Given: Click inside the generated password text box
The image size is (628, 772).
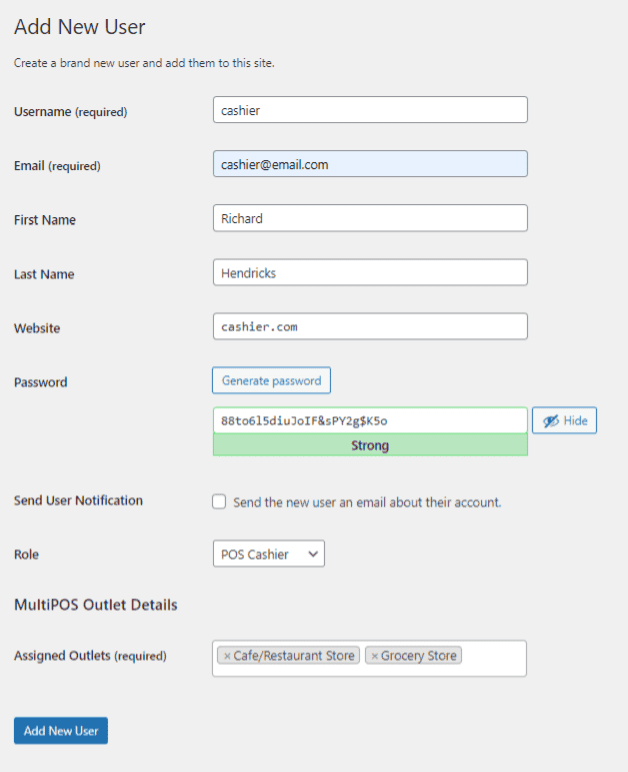Looking at the screenshot, I should [369, 421].
